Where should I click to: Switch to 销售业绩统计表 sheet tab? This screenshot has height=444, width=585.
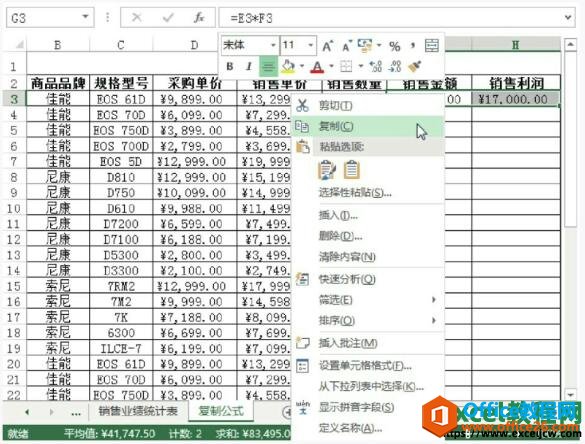138,411
